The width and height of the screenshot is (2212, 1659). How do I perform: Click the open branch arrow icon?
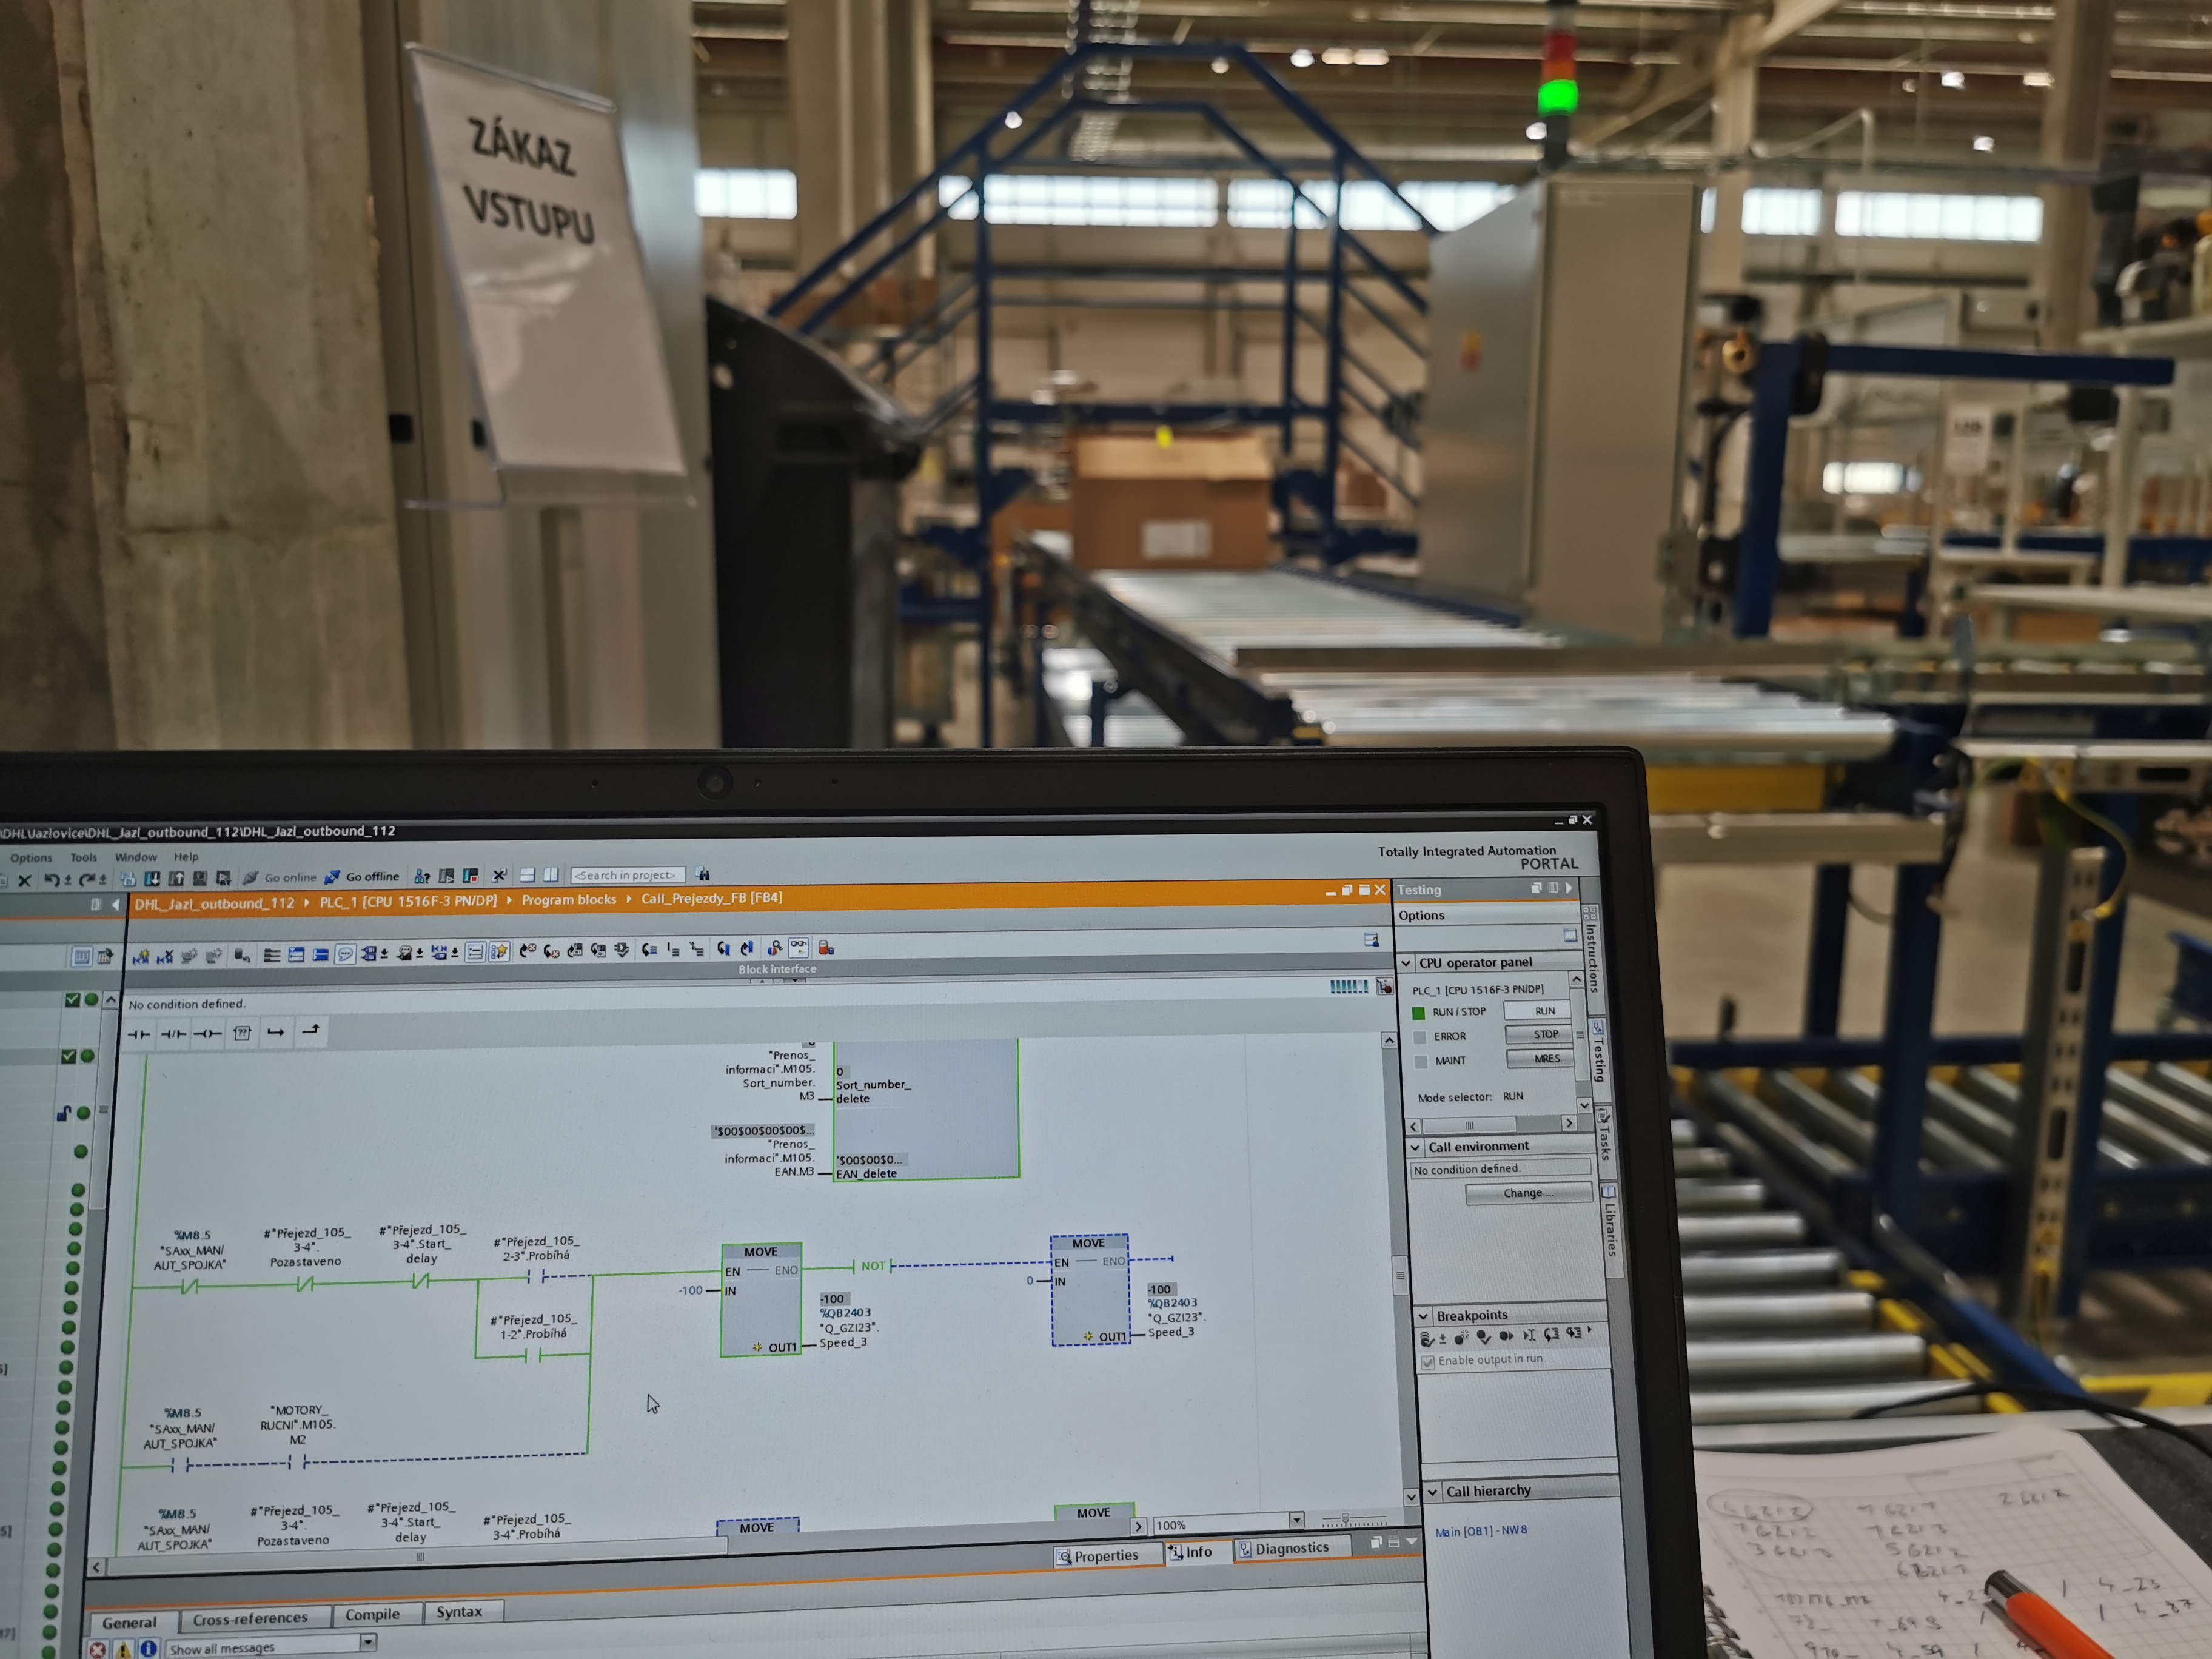pyautogui.click(x=276, y=1032)
